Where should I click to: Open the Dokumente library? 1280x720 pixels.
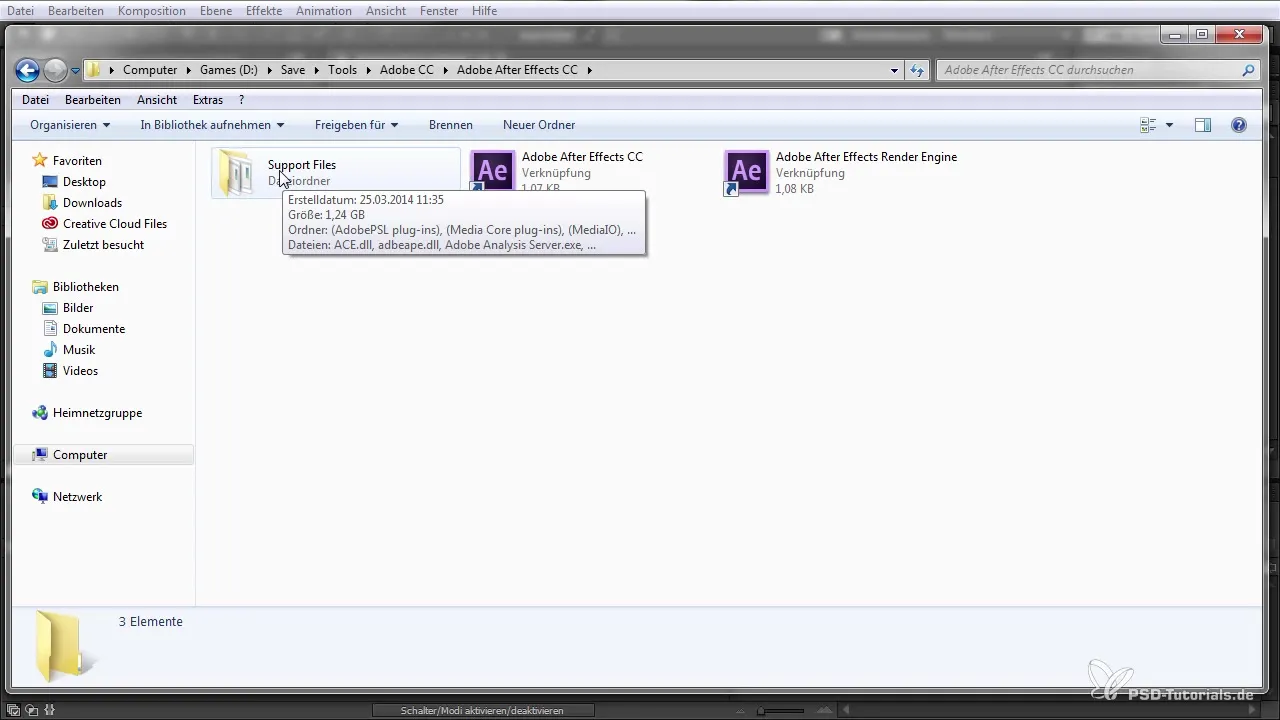pos(94,329)
